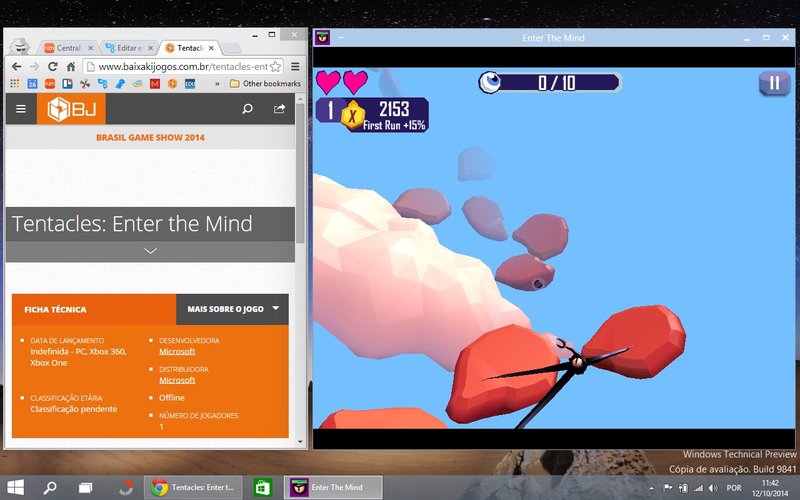800x500 pixels.
Task: Pause the Enter The Mind game
Action: pyautogui.click(x=774, y=83)
